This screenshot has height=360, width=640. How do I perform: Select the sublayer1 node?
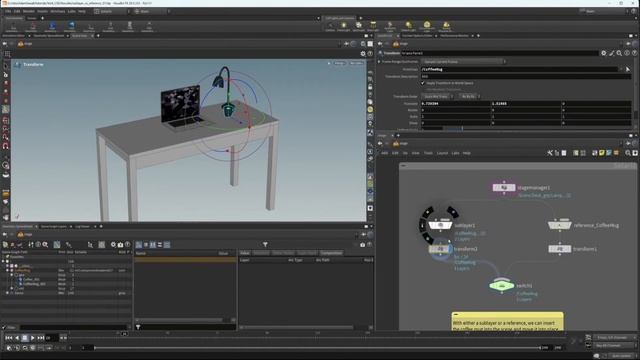(440, 225)
